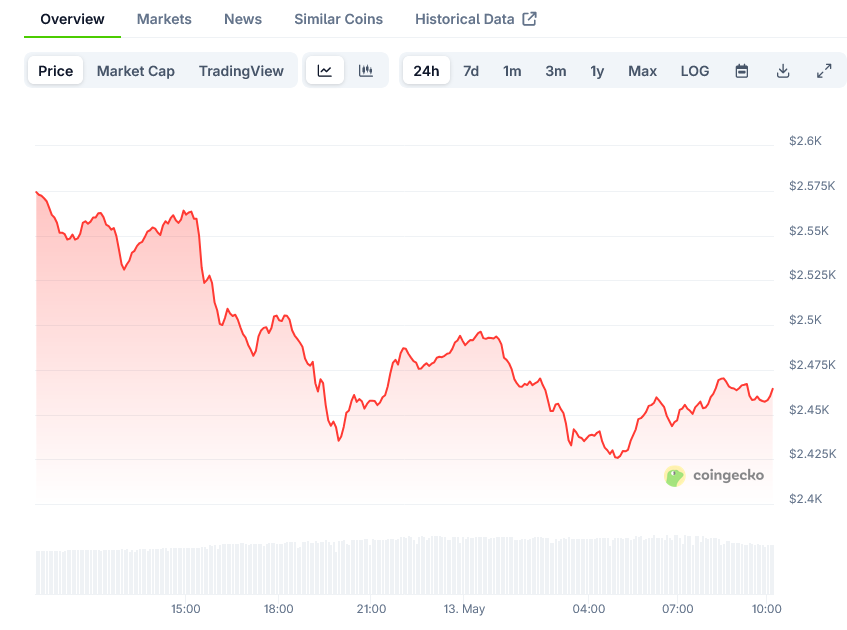
Task: Download the chart data
Action: click(x=783, y=70)
